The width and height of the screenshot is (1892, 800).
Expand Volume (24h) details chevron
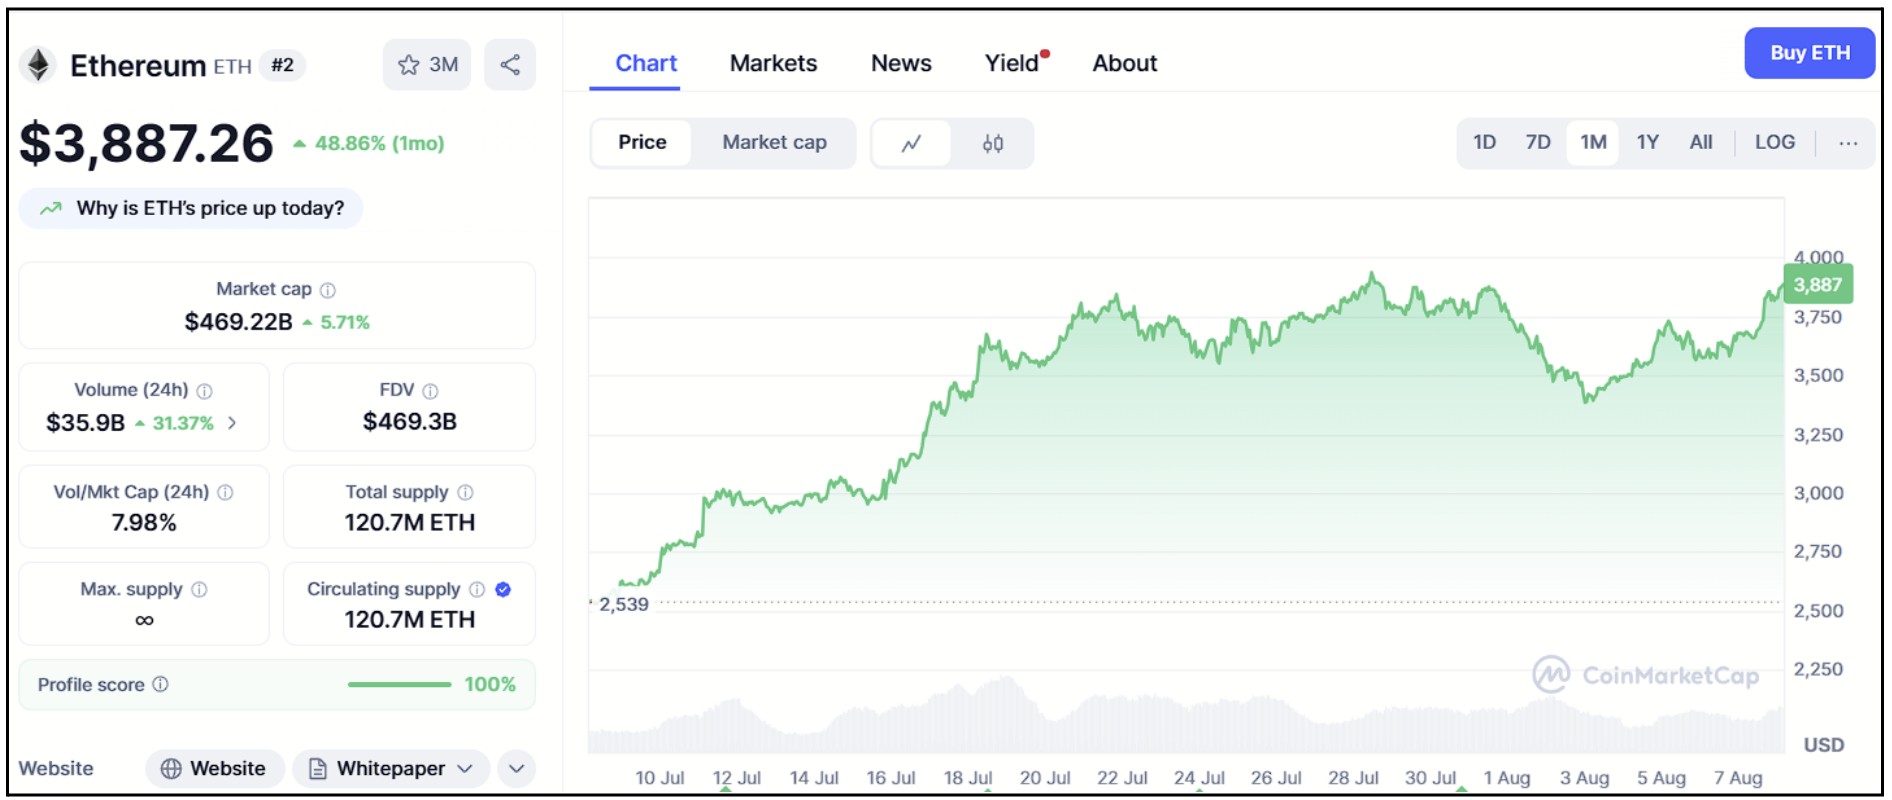pyautogui.click(x=232, y=423)
